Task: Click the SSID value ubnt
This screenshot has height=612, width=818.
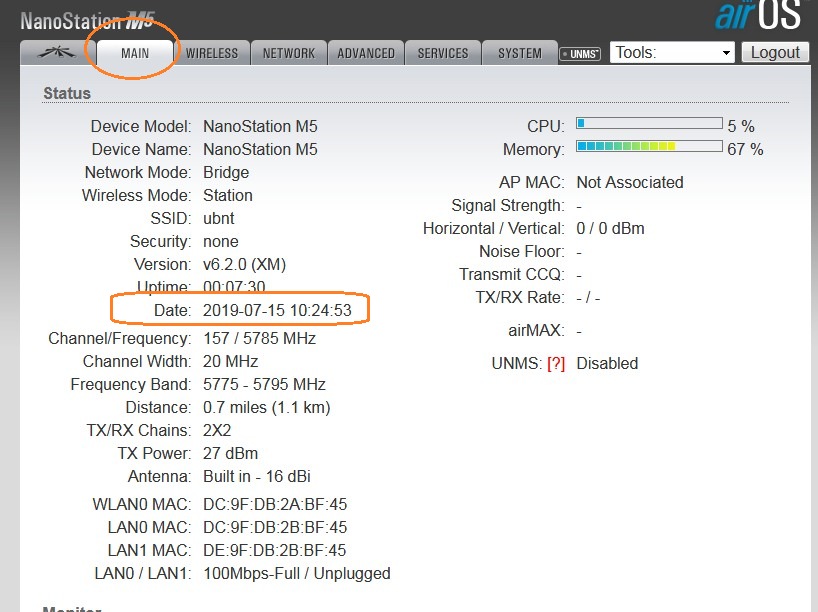Action: pos(219,218)
